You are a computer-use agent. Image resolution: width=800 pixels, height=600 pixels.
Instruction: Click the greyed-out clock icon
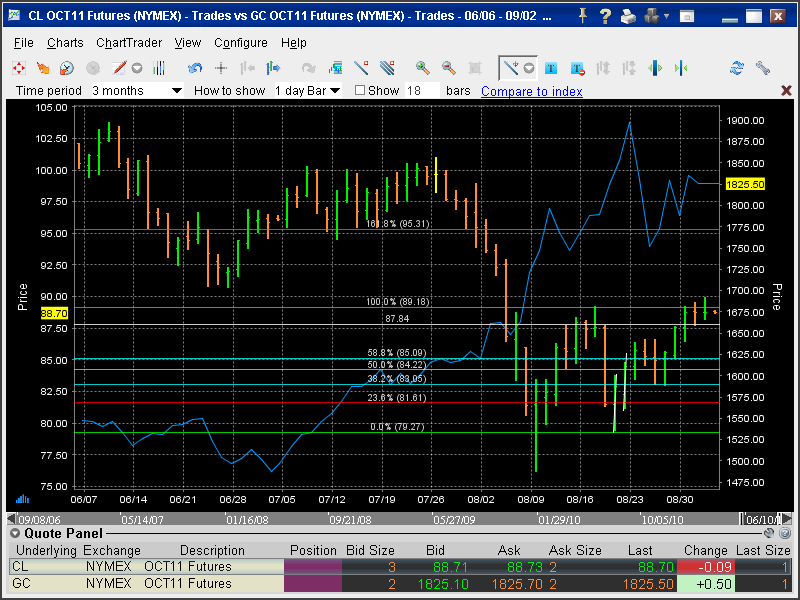93,68
